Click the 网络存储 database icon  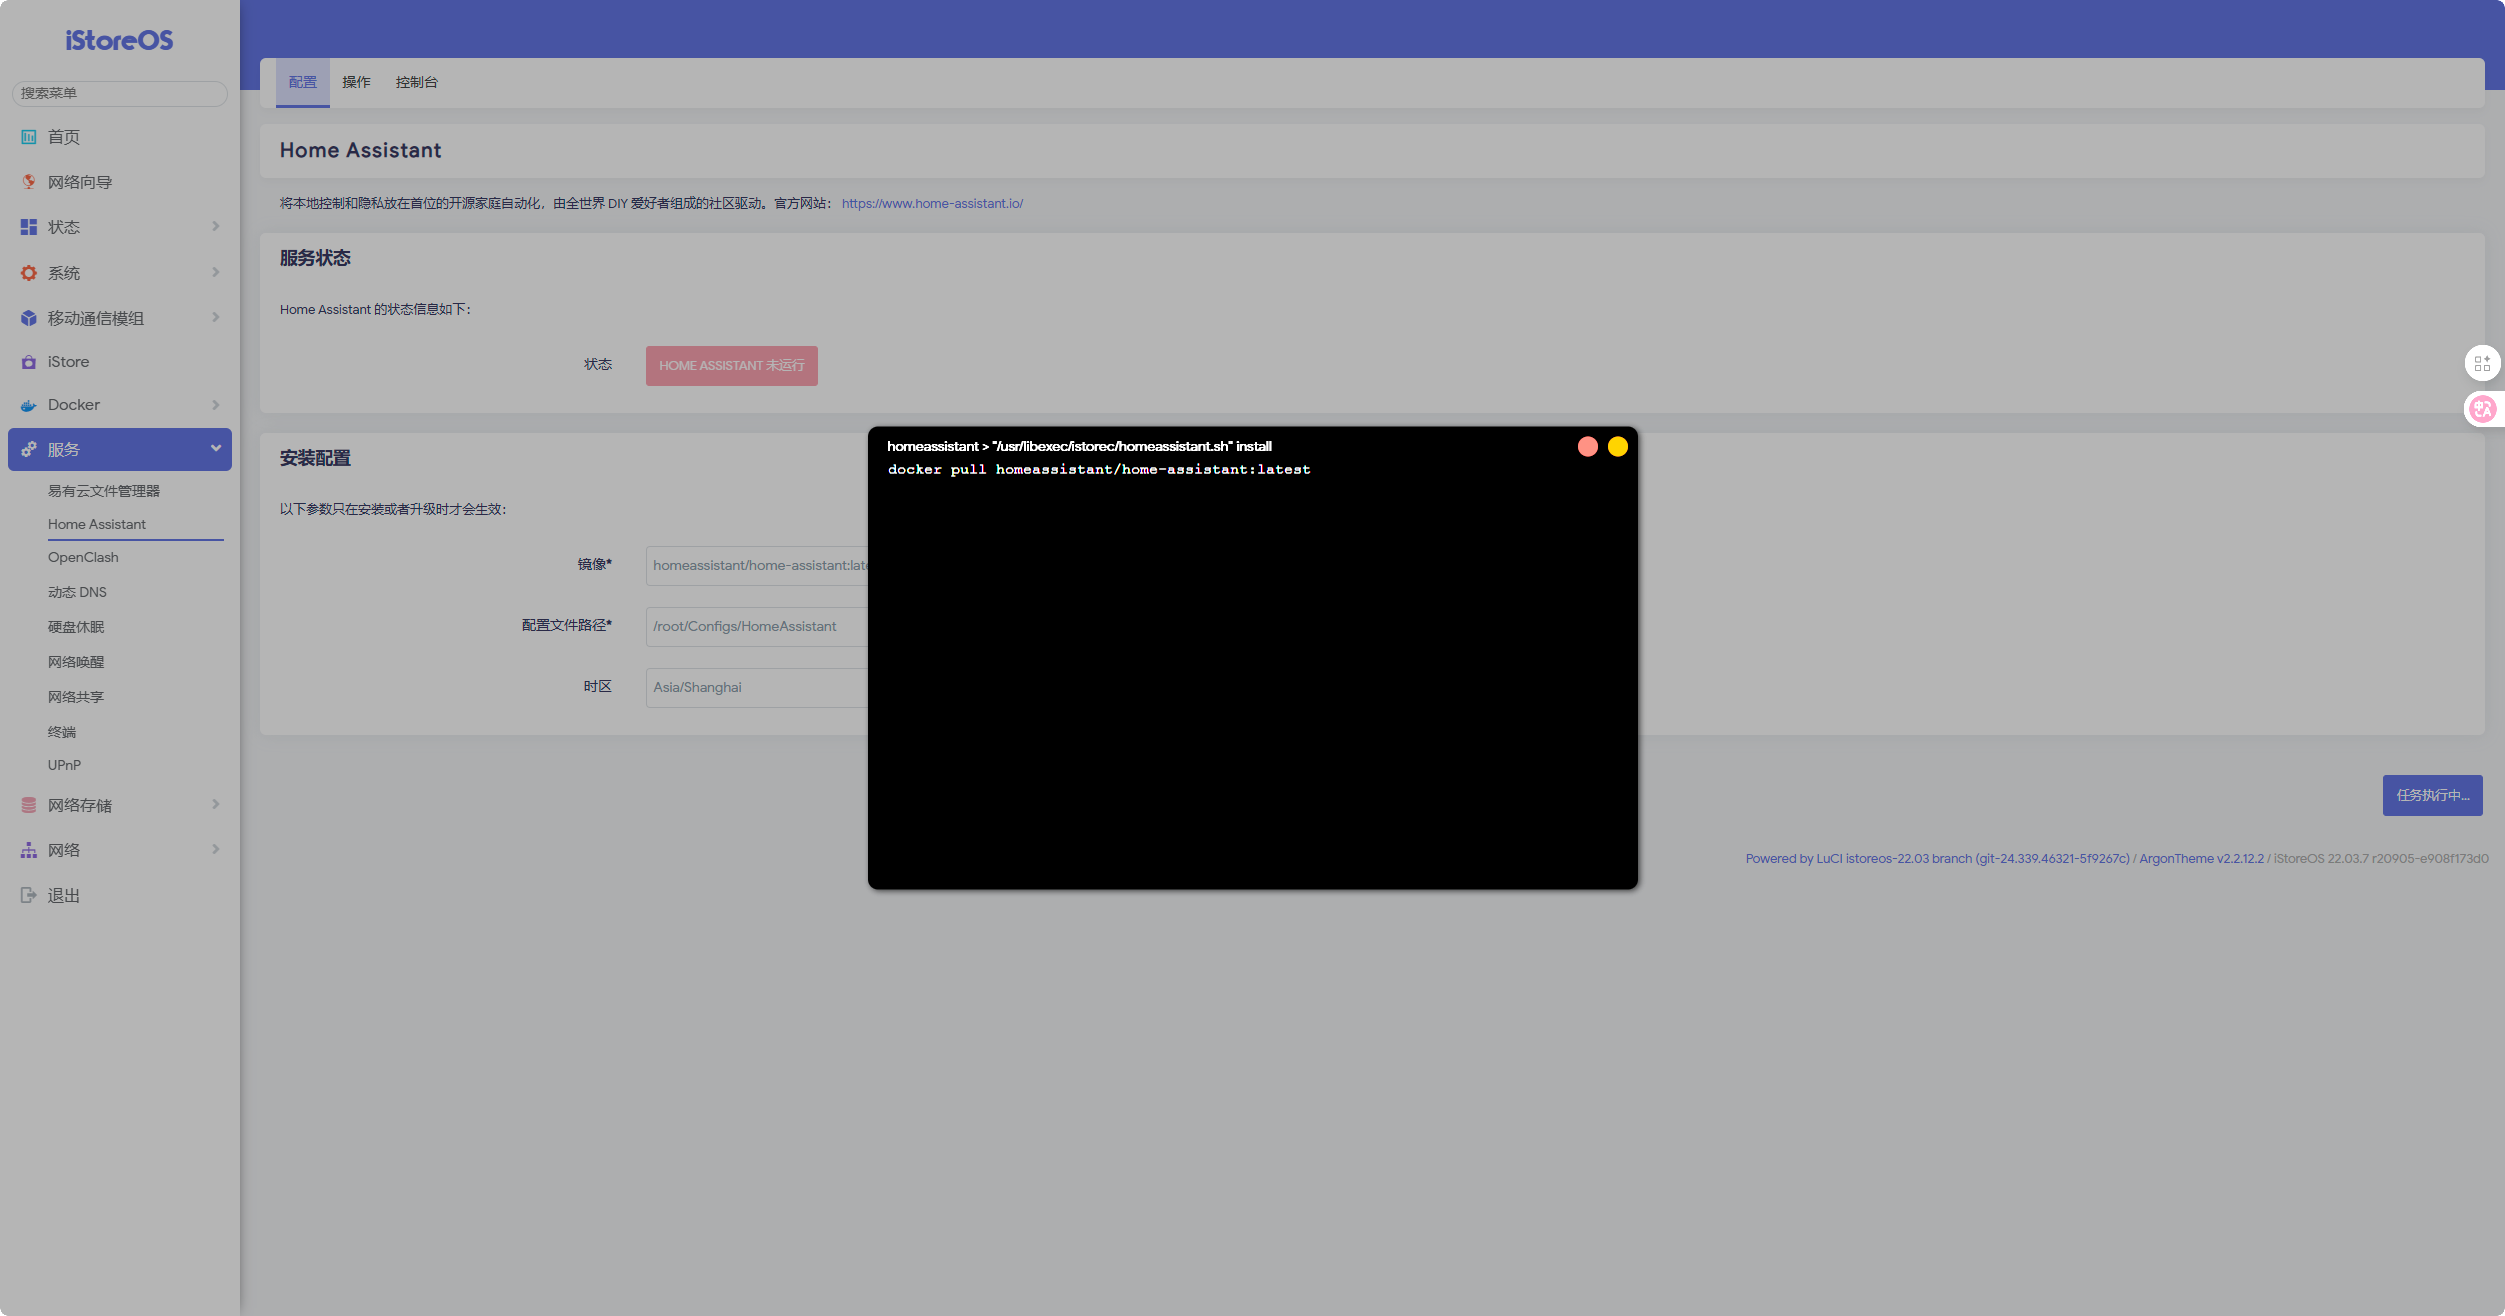click(x=29, y=805)
